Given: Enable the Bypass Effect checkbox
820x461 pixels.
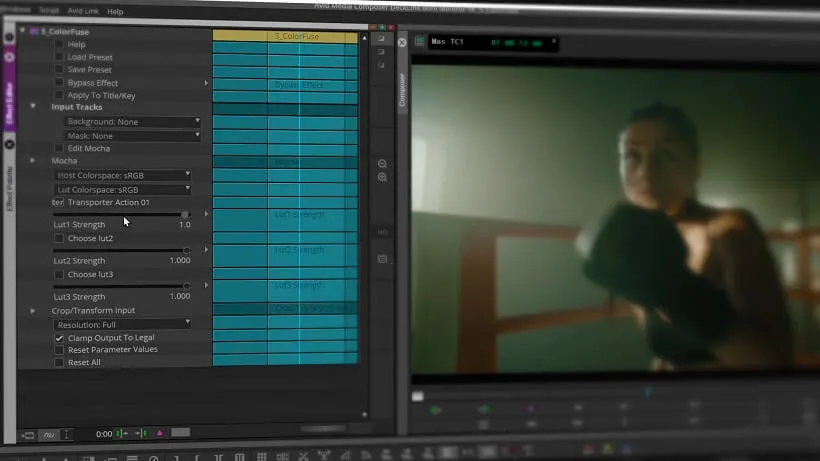Looking at the screenshot, I should pos(59,83).
